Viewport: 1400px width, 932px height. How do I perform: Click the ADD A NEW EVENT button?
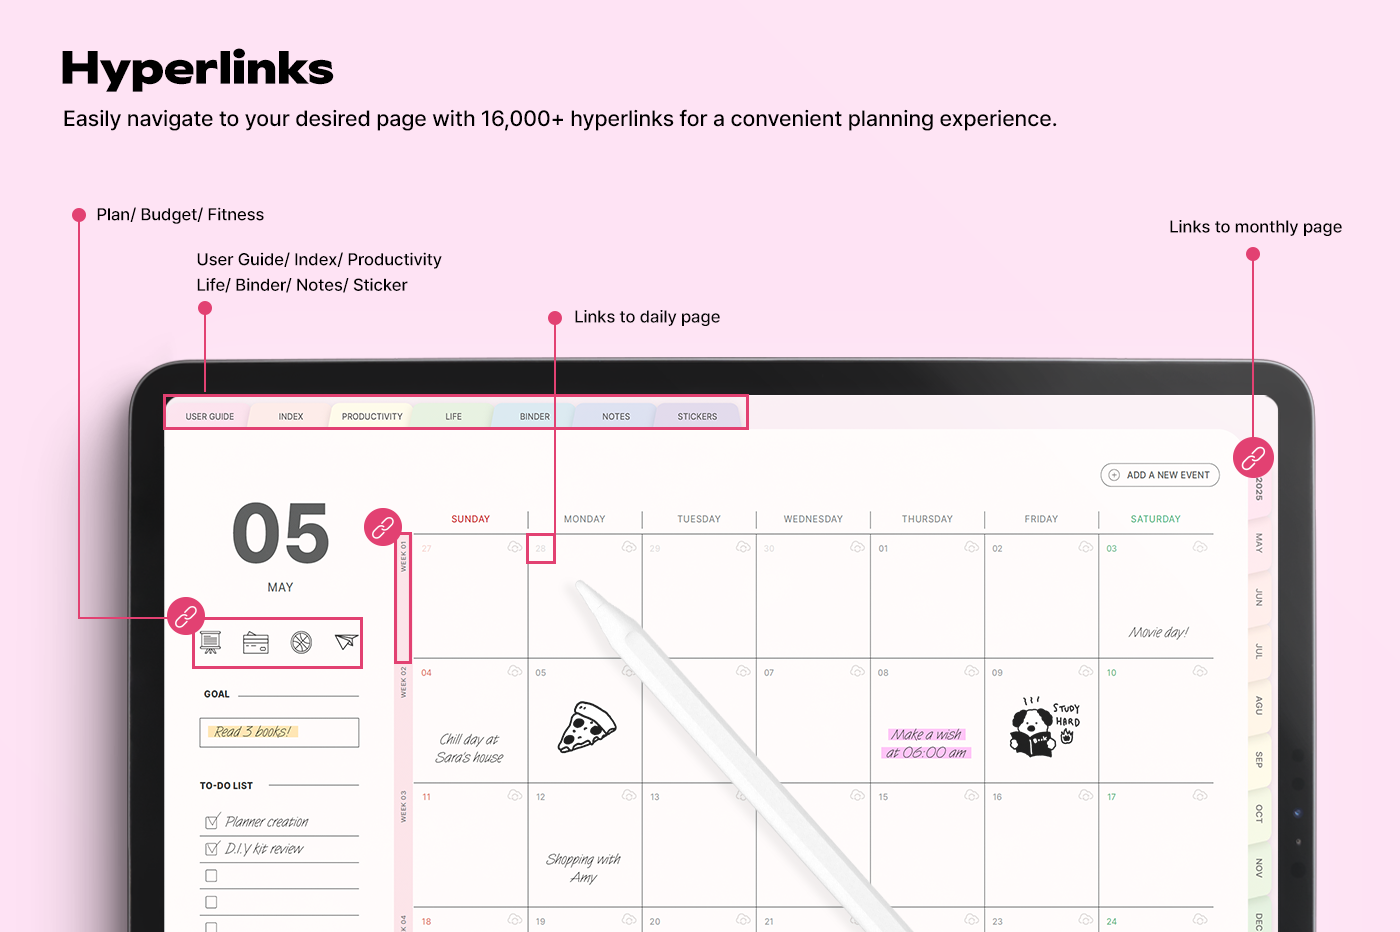(1160, 475)
